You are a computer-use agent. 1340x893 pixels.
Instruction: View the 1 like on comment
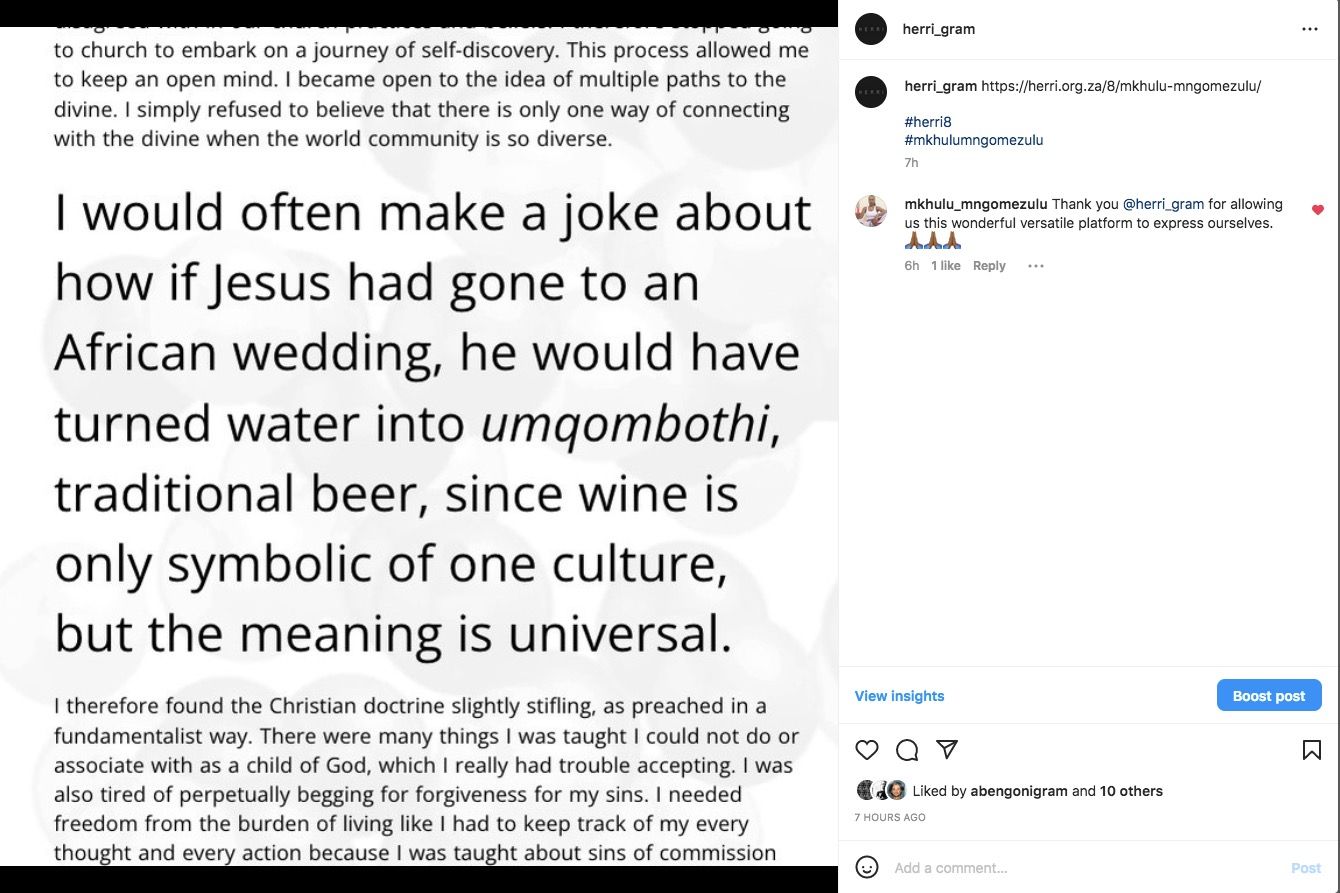click(x=945, y=266)
